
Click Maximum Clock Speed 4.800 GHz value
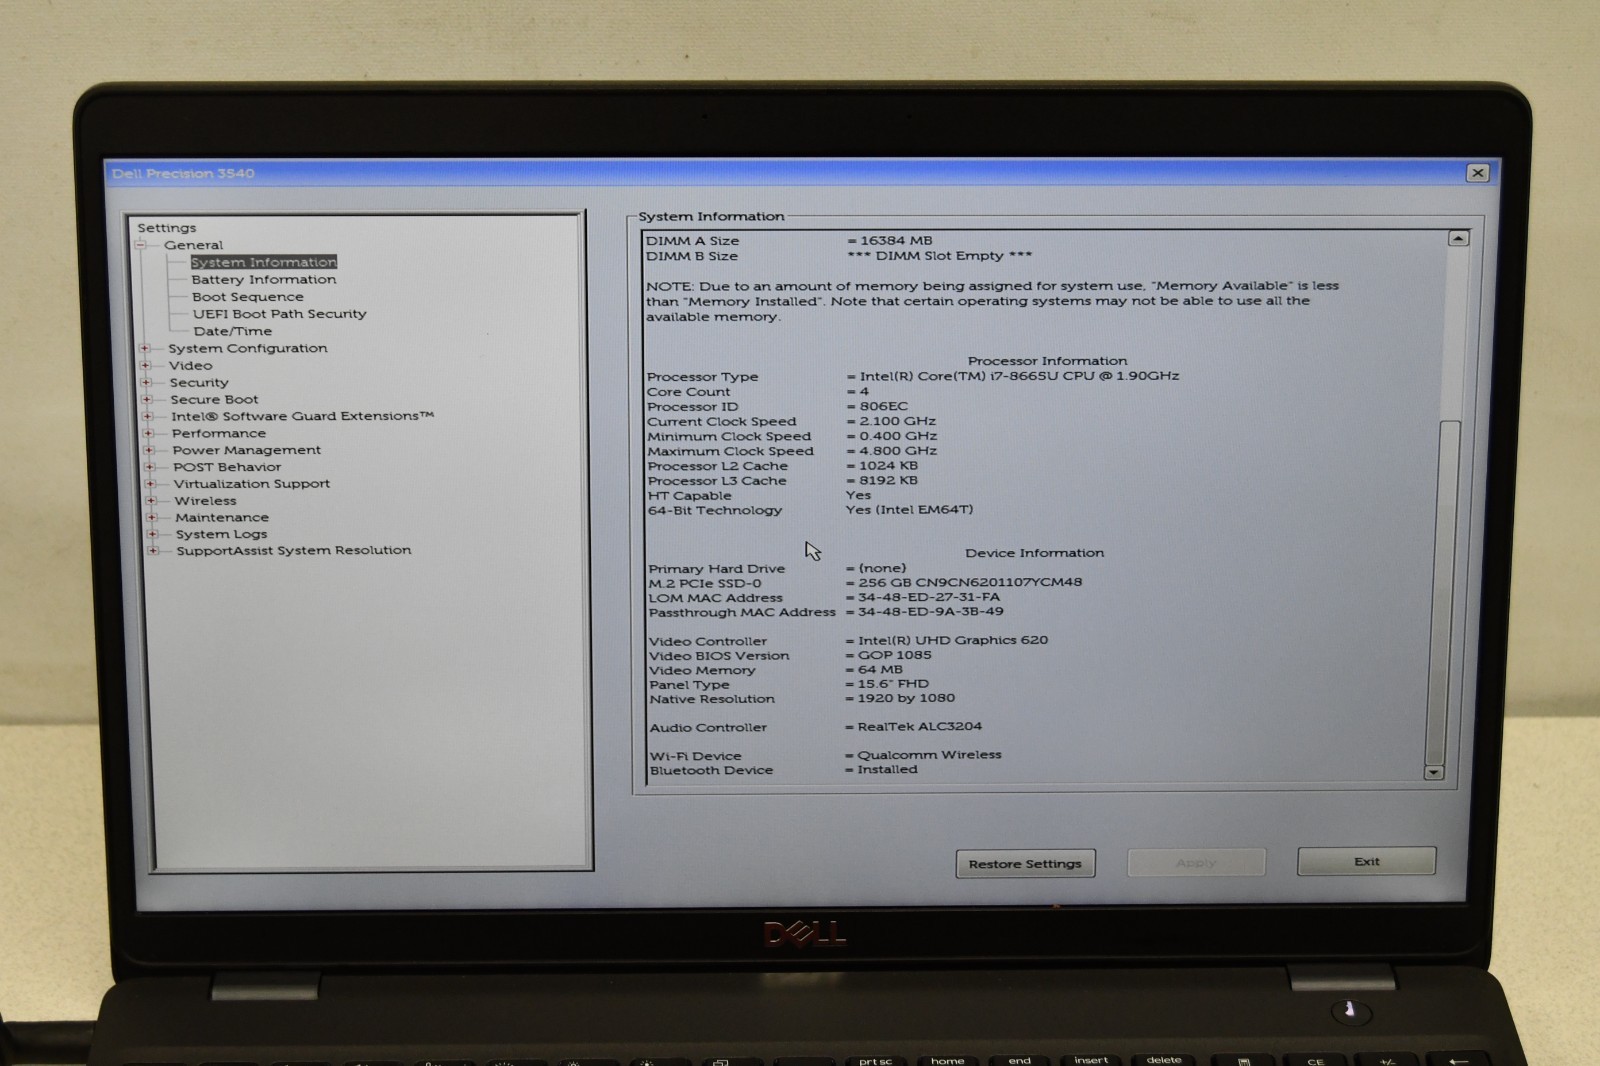tap(898, 451)
